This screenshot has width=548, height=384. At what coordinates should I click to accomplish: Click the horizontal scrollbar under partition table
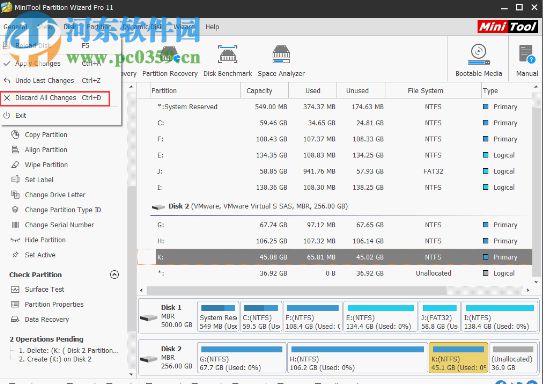[296, 290]
